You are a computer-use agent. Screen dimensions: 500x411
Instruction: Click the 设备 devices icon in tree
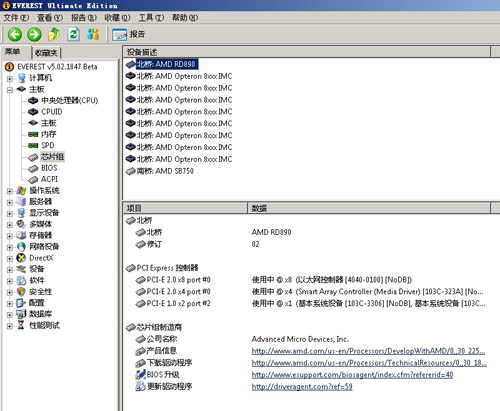(x=21, y=269)
